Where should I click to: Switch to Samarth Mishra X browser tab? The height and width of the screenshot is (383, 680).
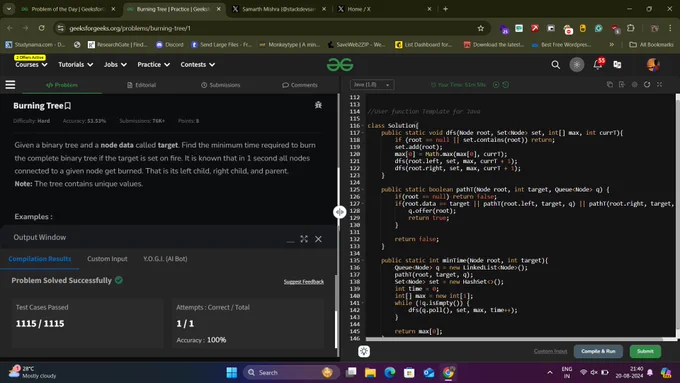click(278, 9)
